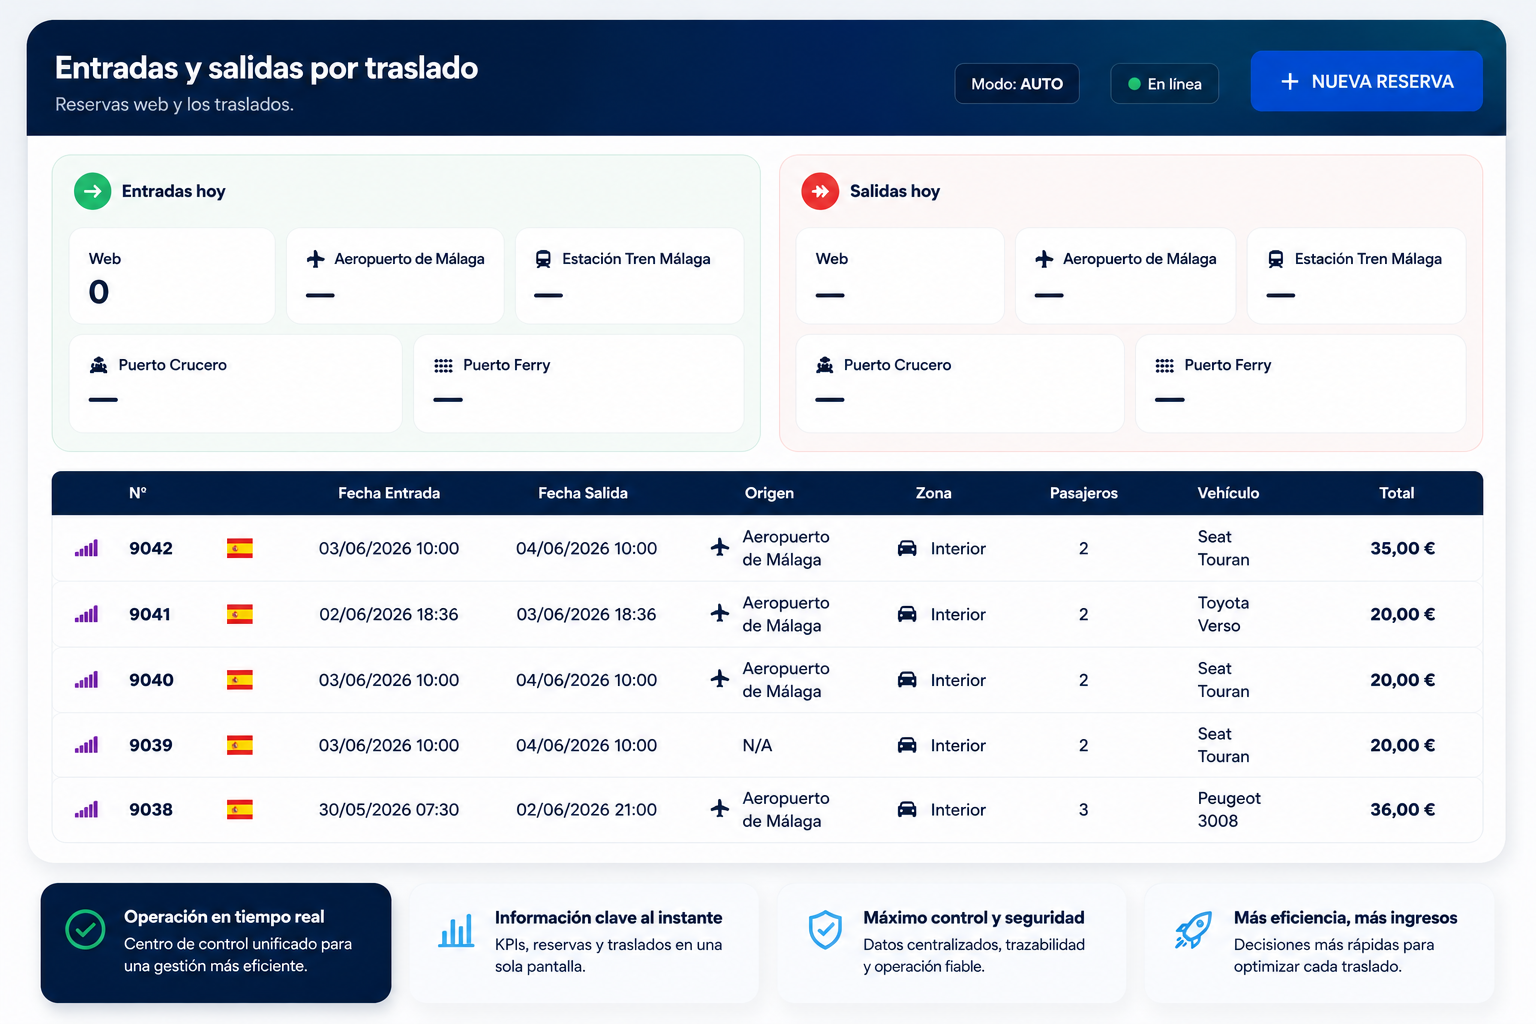Screen dimensions: 1536x1024
Task: Select reservation number 9038
Action: point(151,810)
